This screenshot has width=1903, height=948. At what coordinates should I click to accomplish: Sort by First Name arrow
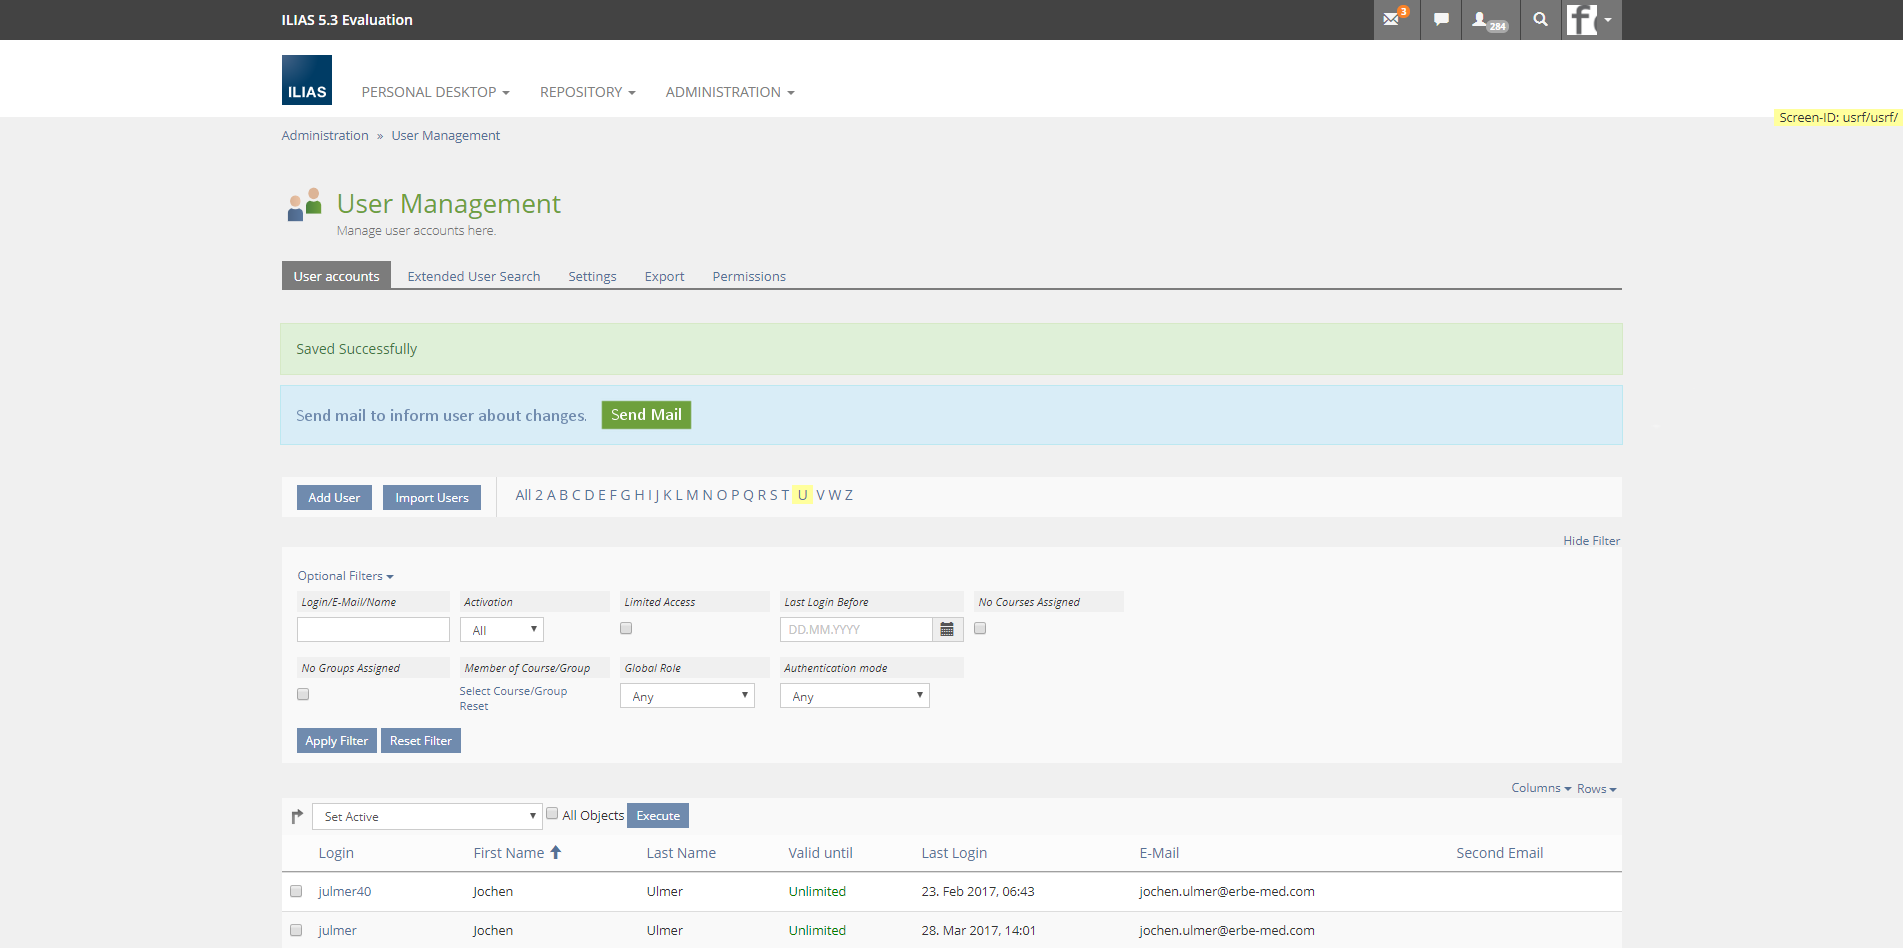(556, 852)
